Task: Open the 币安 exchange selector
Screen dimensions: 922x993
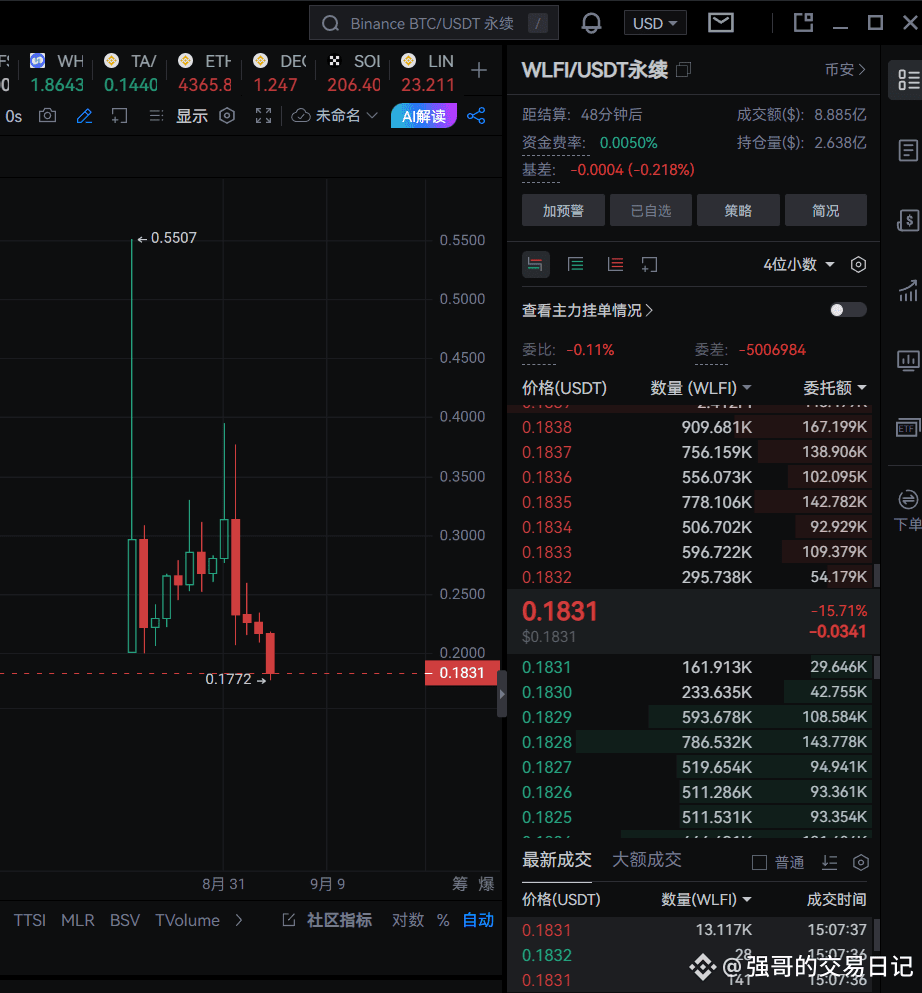Action: coord(845,70)
